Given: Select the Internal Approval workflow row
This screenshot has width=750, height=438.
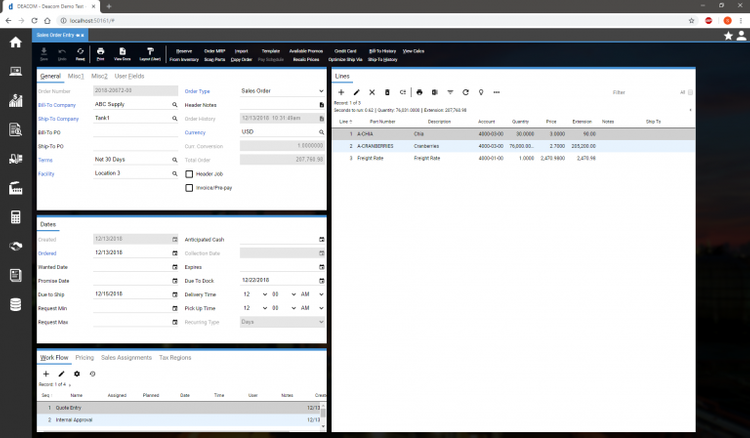Looking at the screenshot, I should point(179,420).
